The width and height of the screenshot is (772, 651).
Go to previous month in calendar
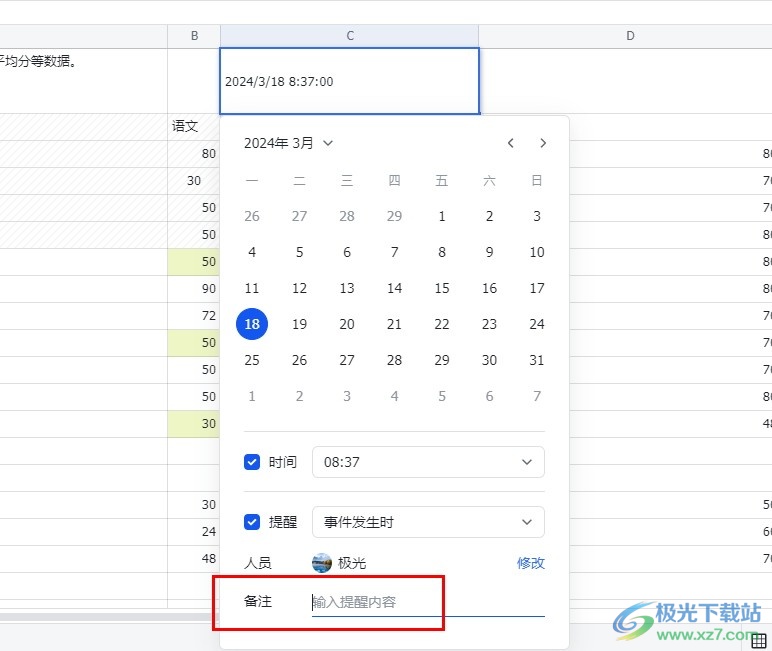click(x=511, y=143)
